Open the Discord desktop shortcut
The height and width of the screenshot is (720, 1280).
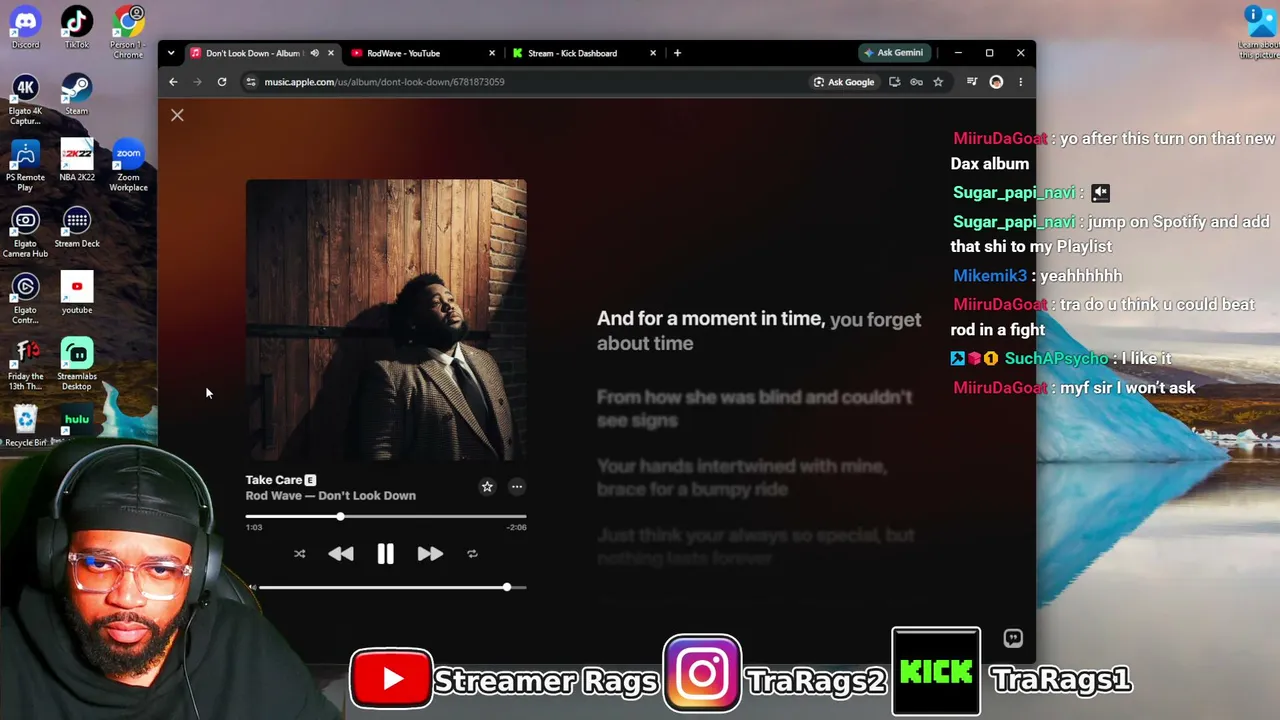(25, 28)
